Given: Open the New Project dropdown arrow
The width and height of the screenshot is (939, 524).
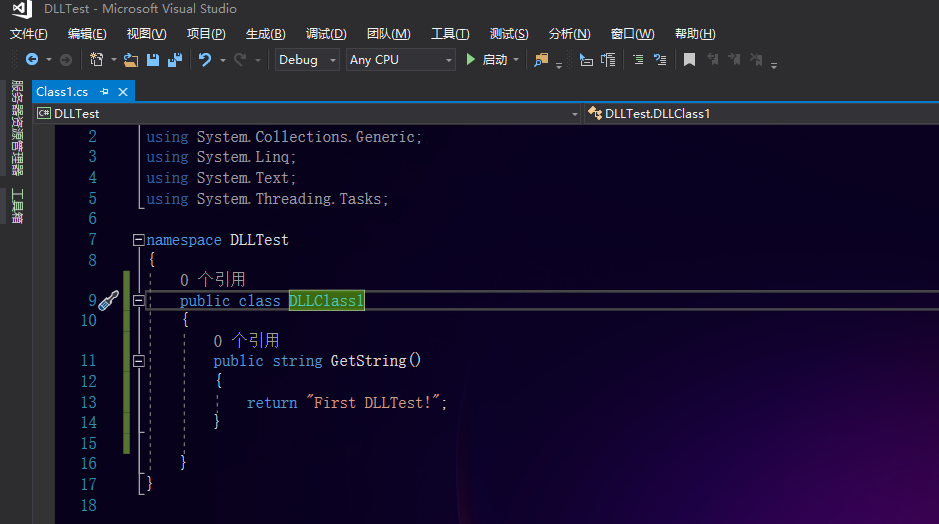Looking at the screenshot, I should (113, 59).
